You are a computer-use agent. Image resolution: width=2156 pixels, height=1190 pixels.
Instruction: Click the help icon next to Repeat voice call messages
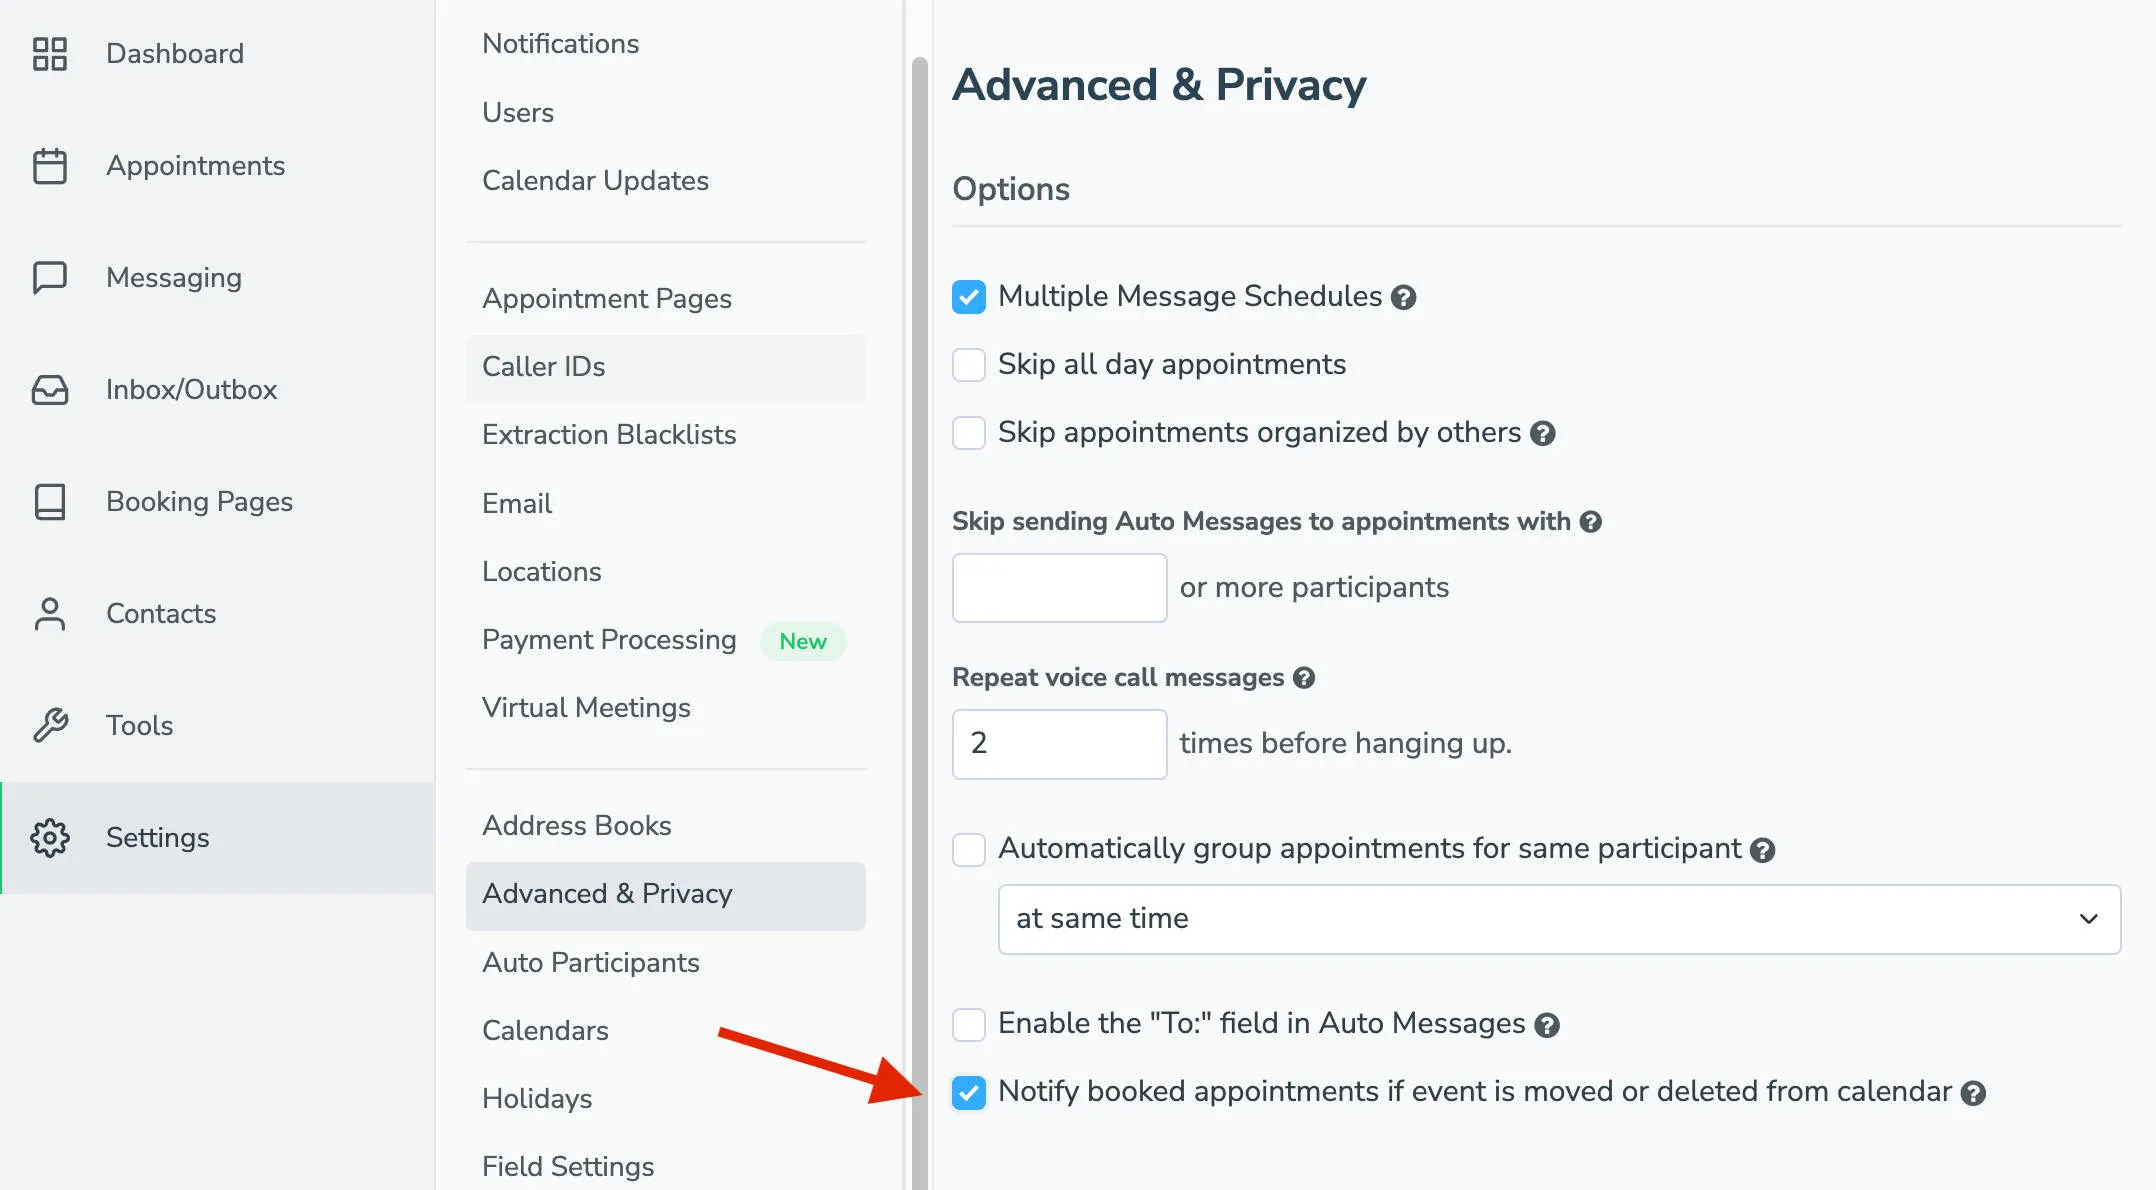pos(1303,677)
